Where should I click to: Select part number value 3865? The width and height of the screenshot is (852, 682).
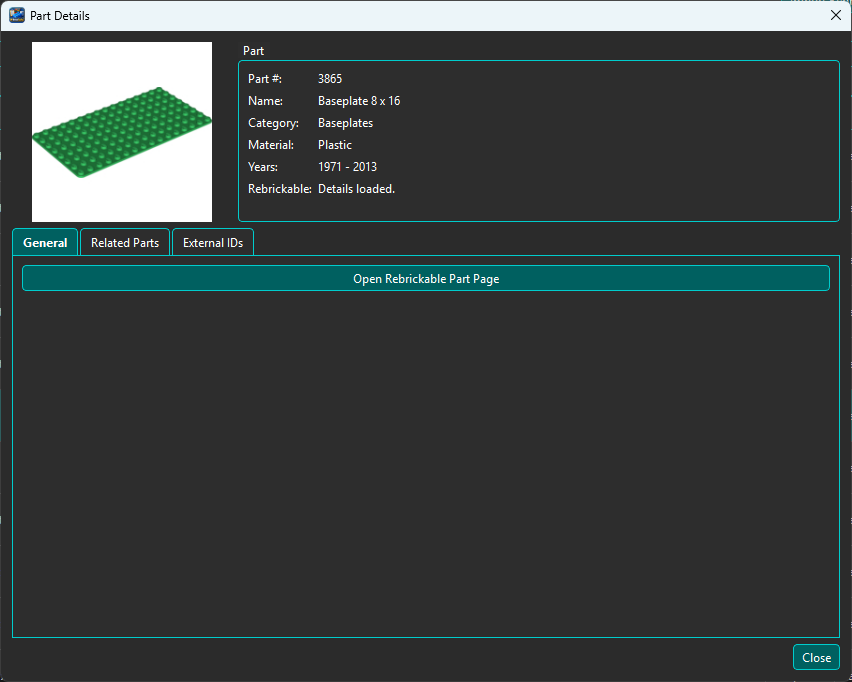pos(330,79)
